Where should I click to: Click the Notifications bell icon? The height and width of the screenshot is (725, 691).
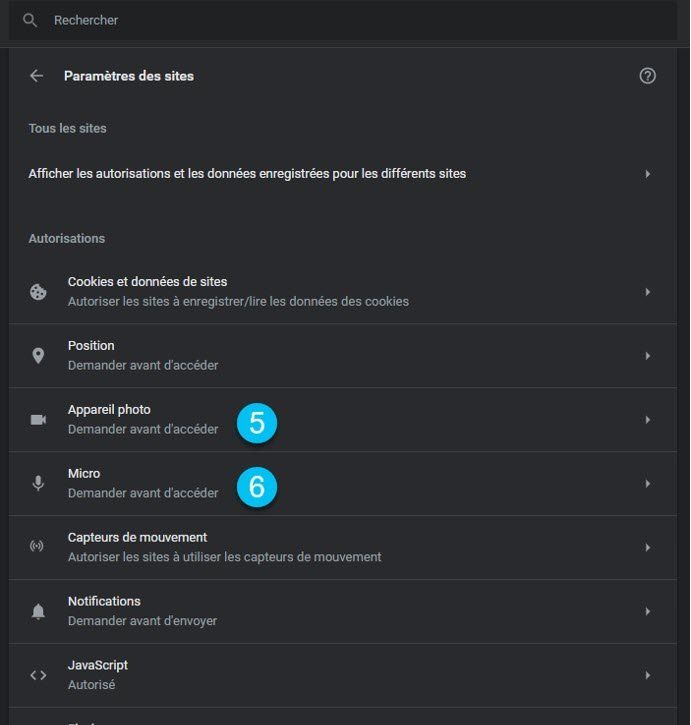[38, 611]
